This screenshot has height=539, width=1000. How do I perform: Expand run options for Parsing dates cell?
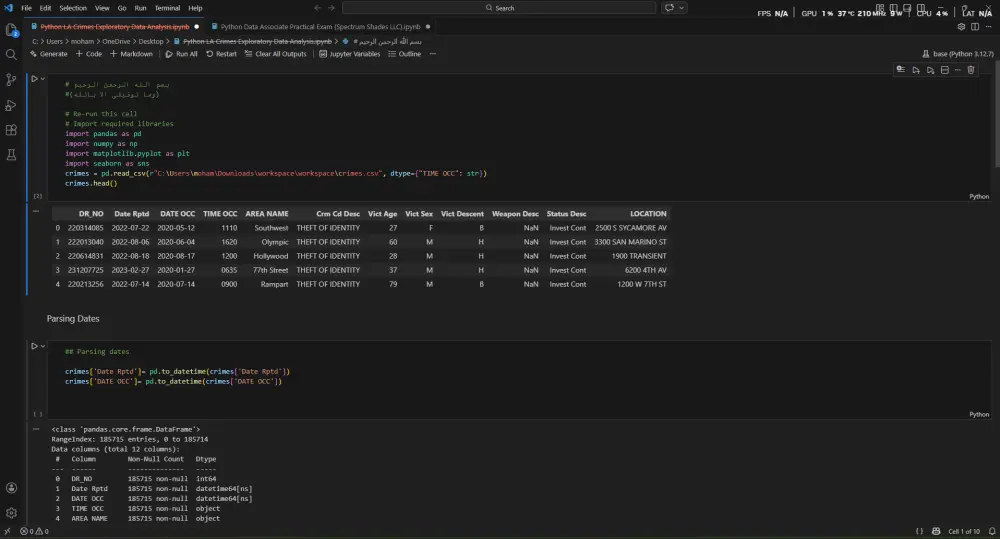click(43, 346)
